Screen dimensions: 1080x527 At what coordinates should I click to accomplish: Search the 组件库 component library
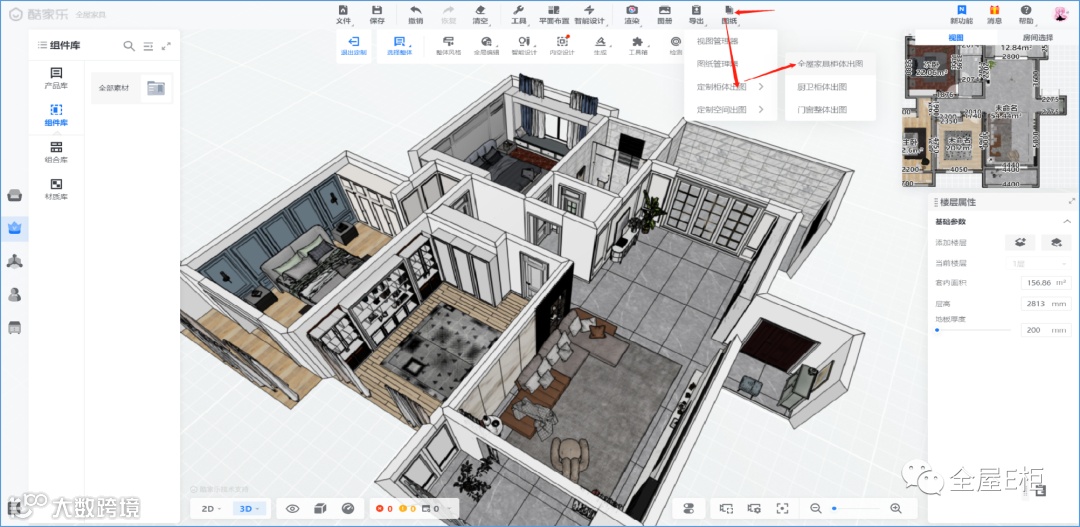pyautogui.click(x=129, y=46)
